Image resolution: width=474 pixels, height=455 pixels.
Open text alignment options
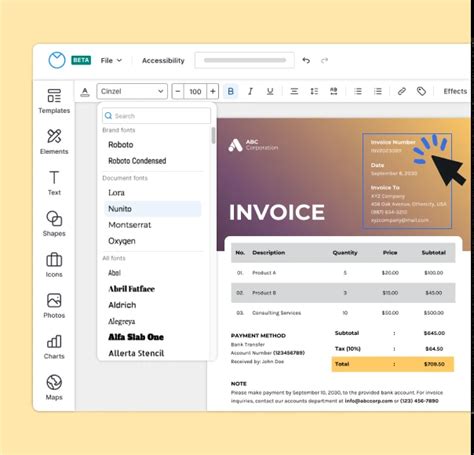pyautogui.click(x=294, y=91)
